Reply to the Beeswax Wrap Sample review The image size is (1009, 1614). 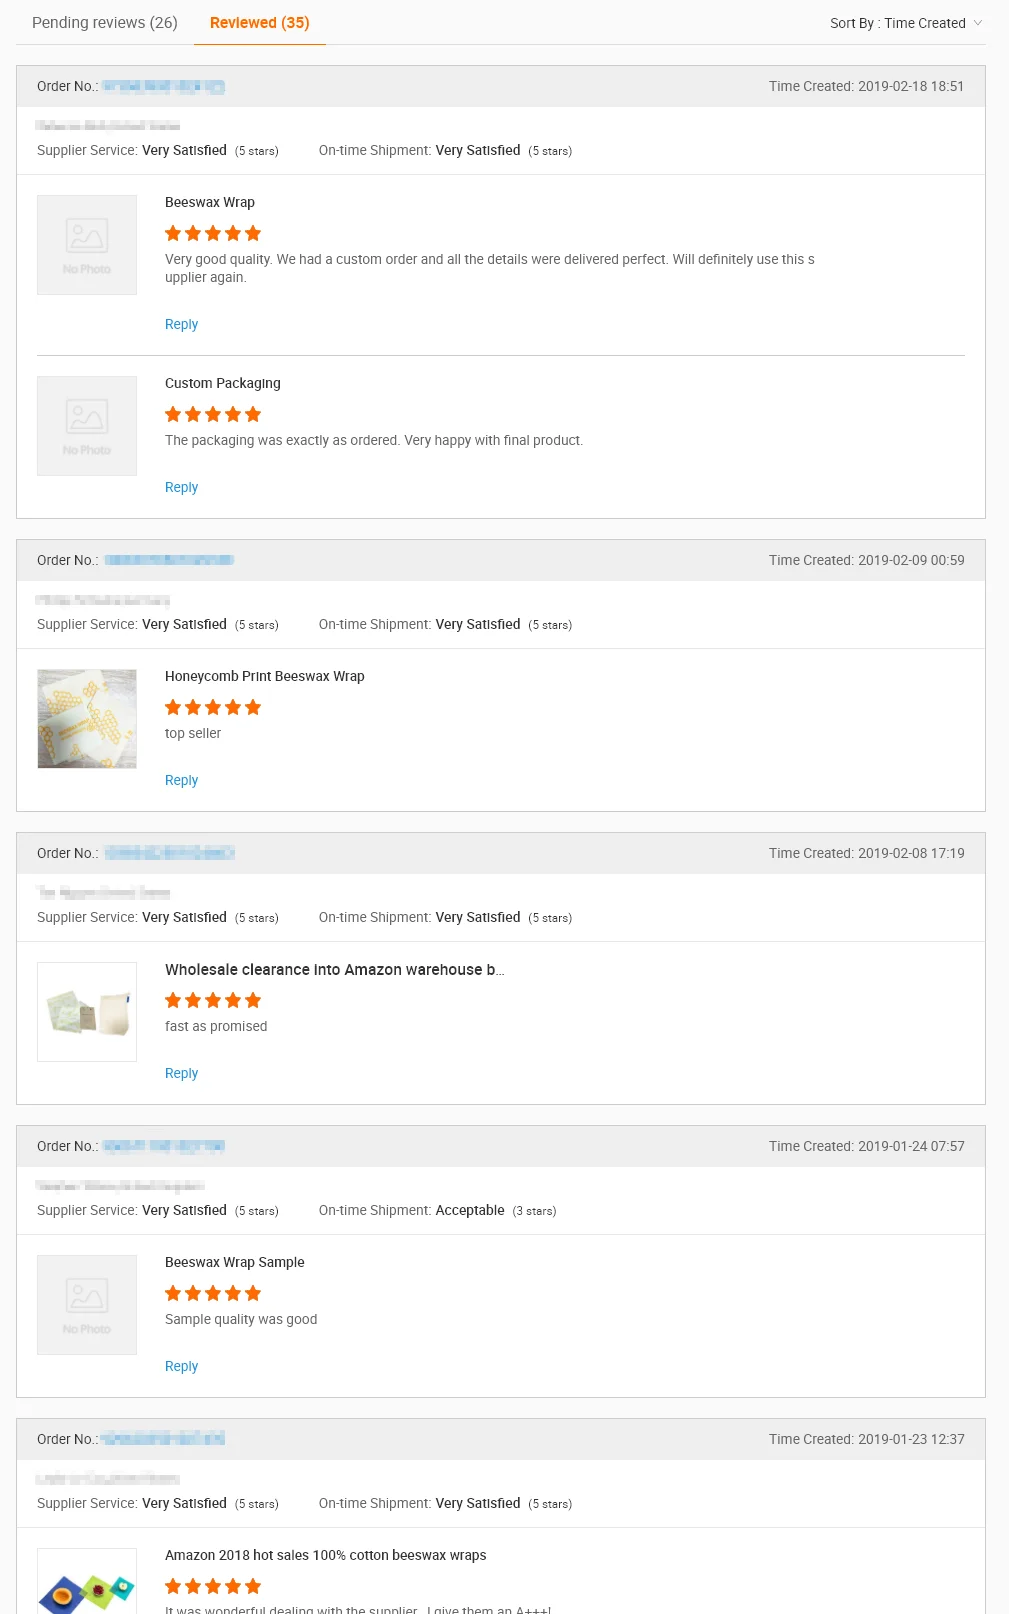pos(181,1366)
